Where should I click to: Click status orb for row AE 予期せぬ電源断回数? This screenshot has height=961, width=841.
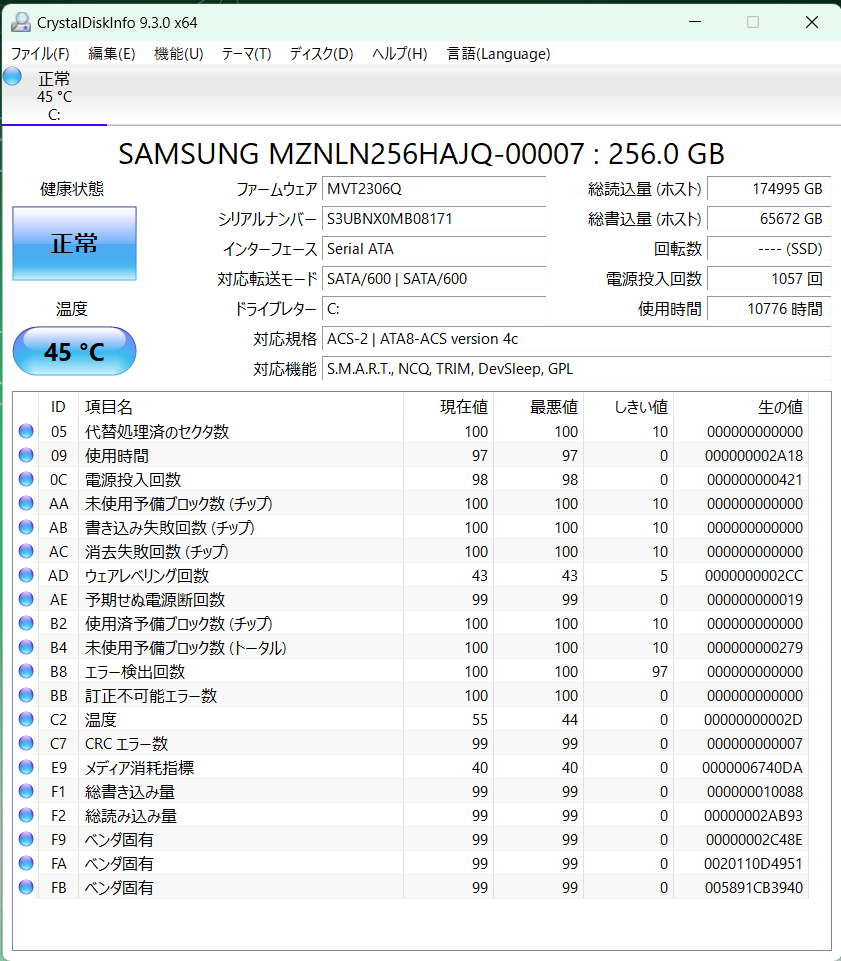tap(26, 599)
